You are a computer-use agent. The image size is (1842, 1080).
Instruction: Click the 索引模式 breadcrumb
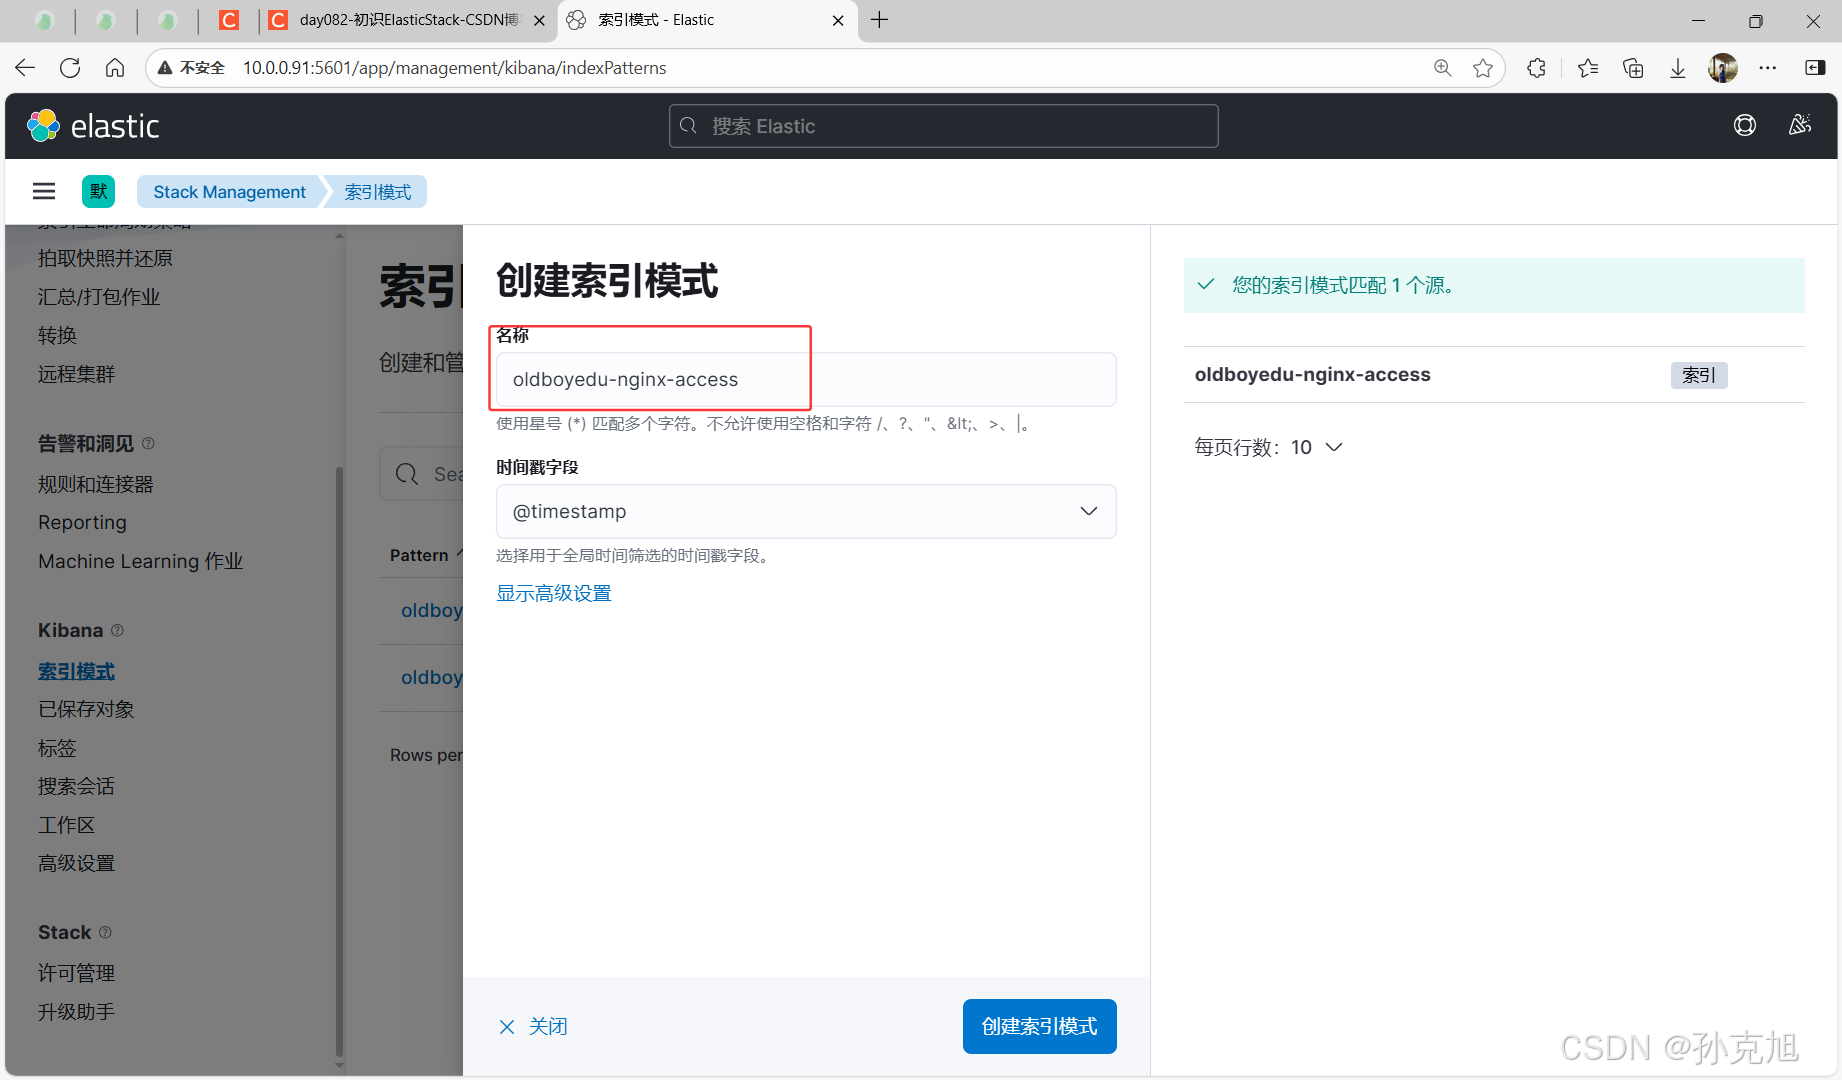(378, 192)
